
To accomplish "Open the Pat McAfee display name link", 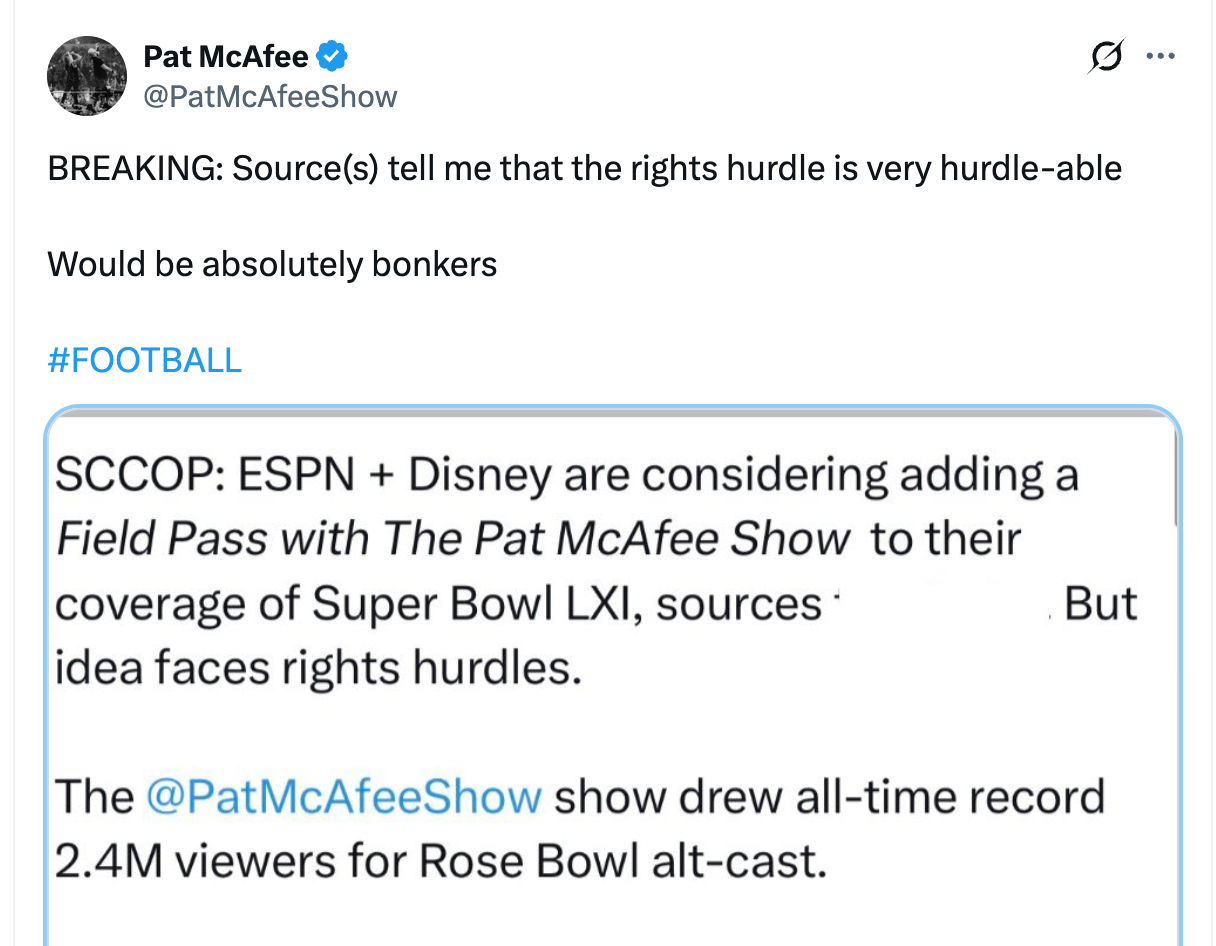I will click(x=226, y=57).
